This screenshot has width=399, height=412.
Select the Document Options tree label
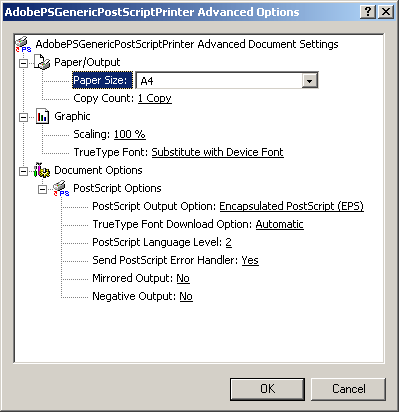98,170
